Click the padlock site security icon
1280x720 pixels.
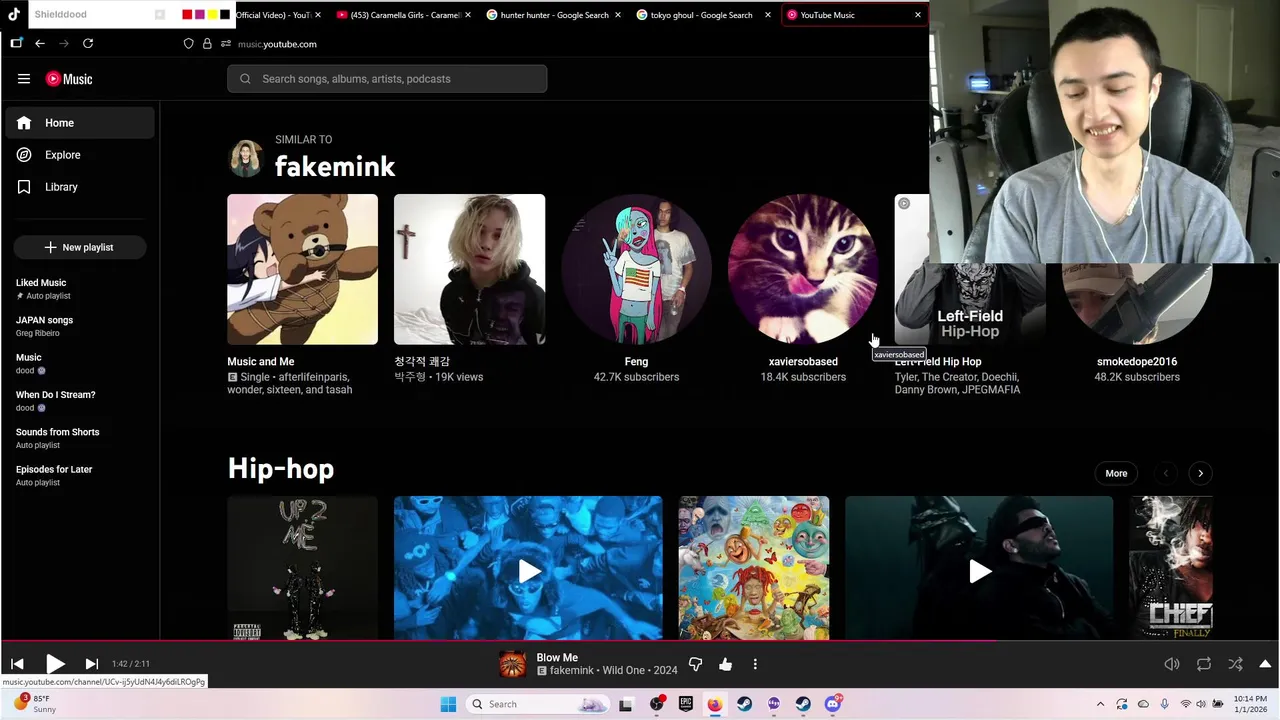coord(207,44)
